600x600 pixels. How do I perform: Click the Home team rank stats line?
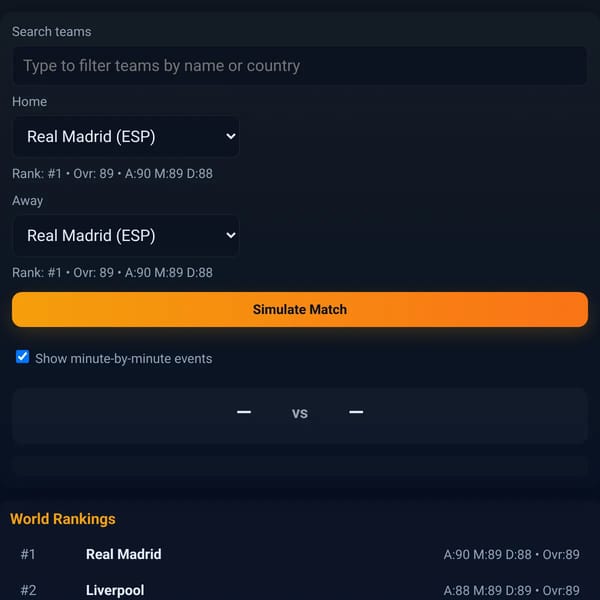(x=112, y=174)
